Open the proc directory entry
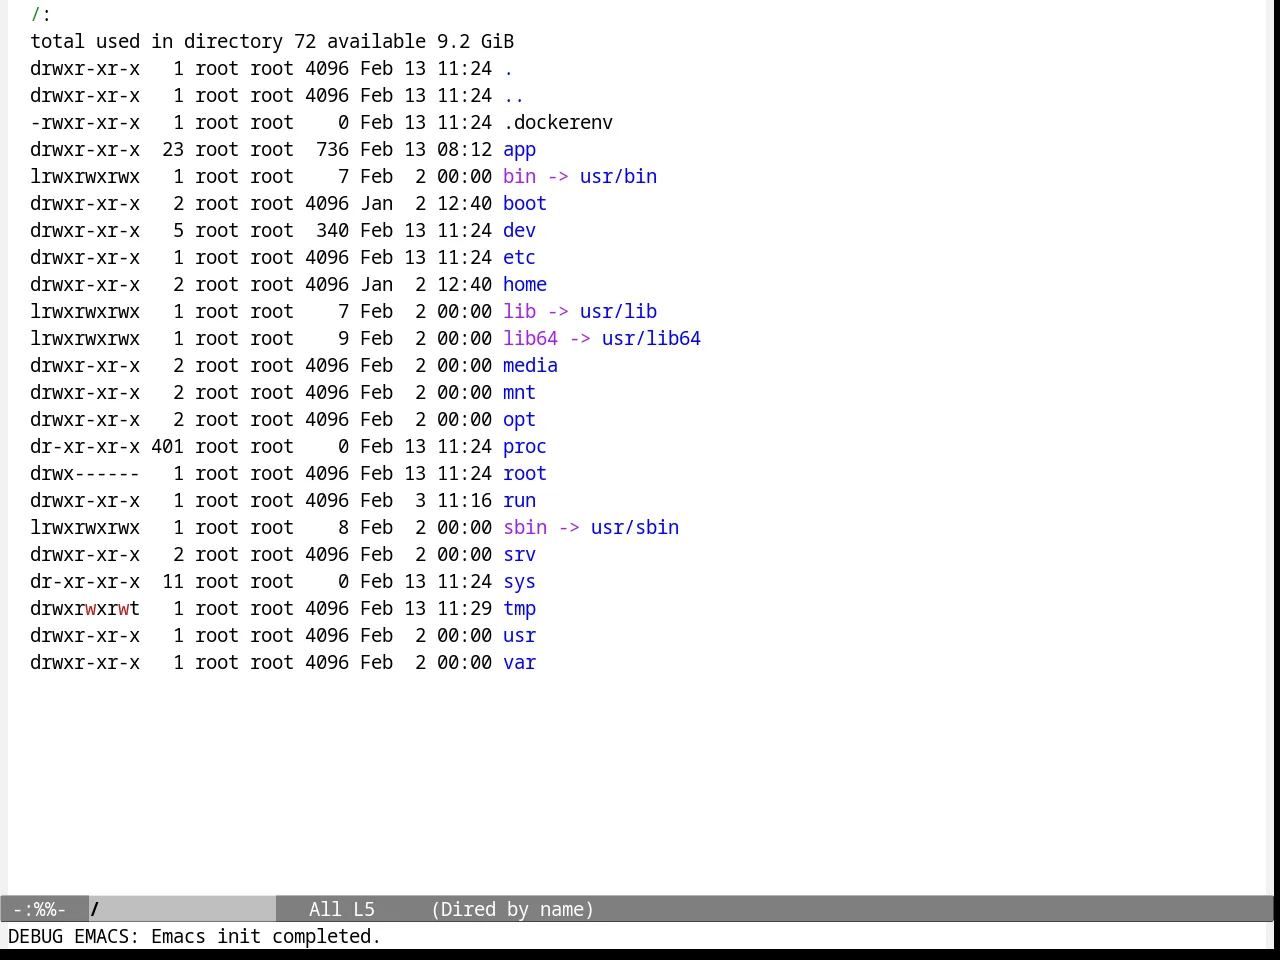The width and height of the screenshot is (1280, 960). tap(524, 446)
